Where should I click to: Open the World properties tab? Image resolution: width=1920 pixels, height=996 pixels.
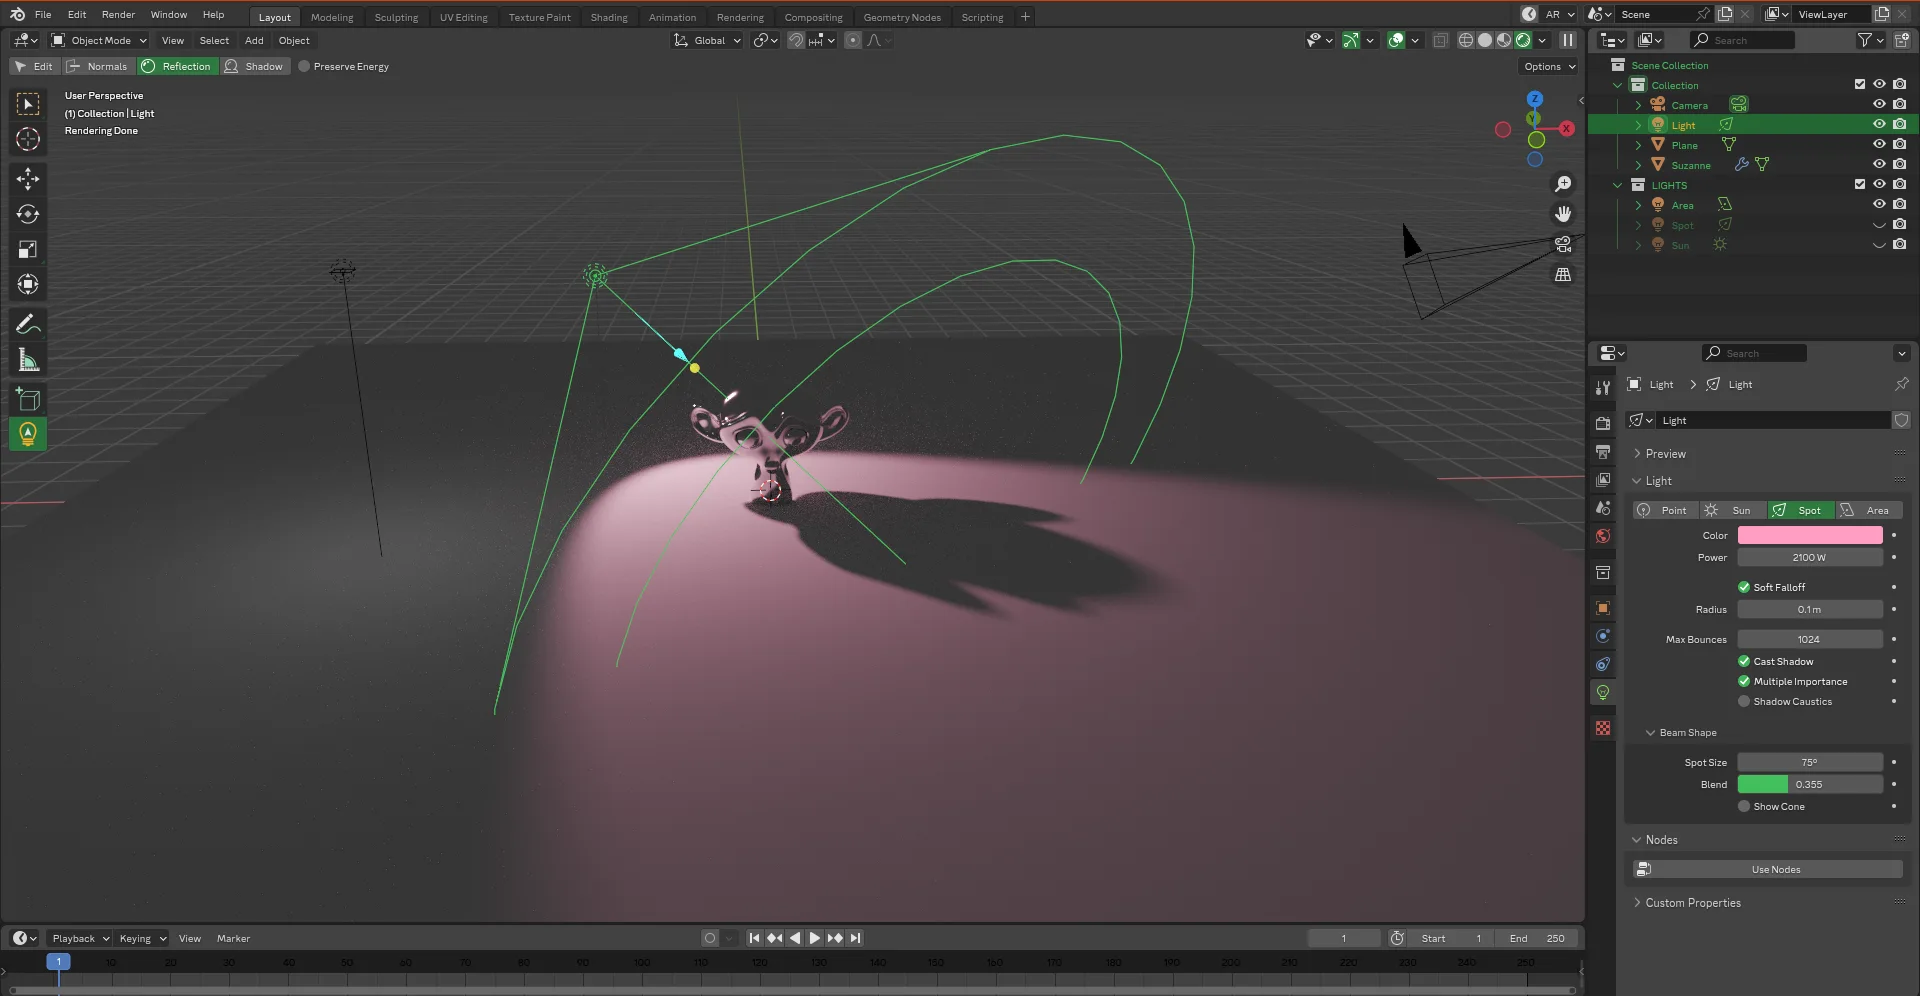(1603, 536)
